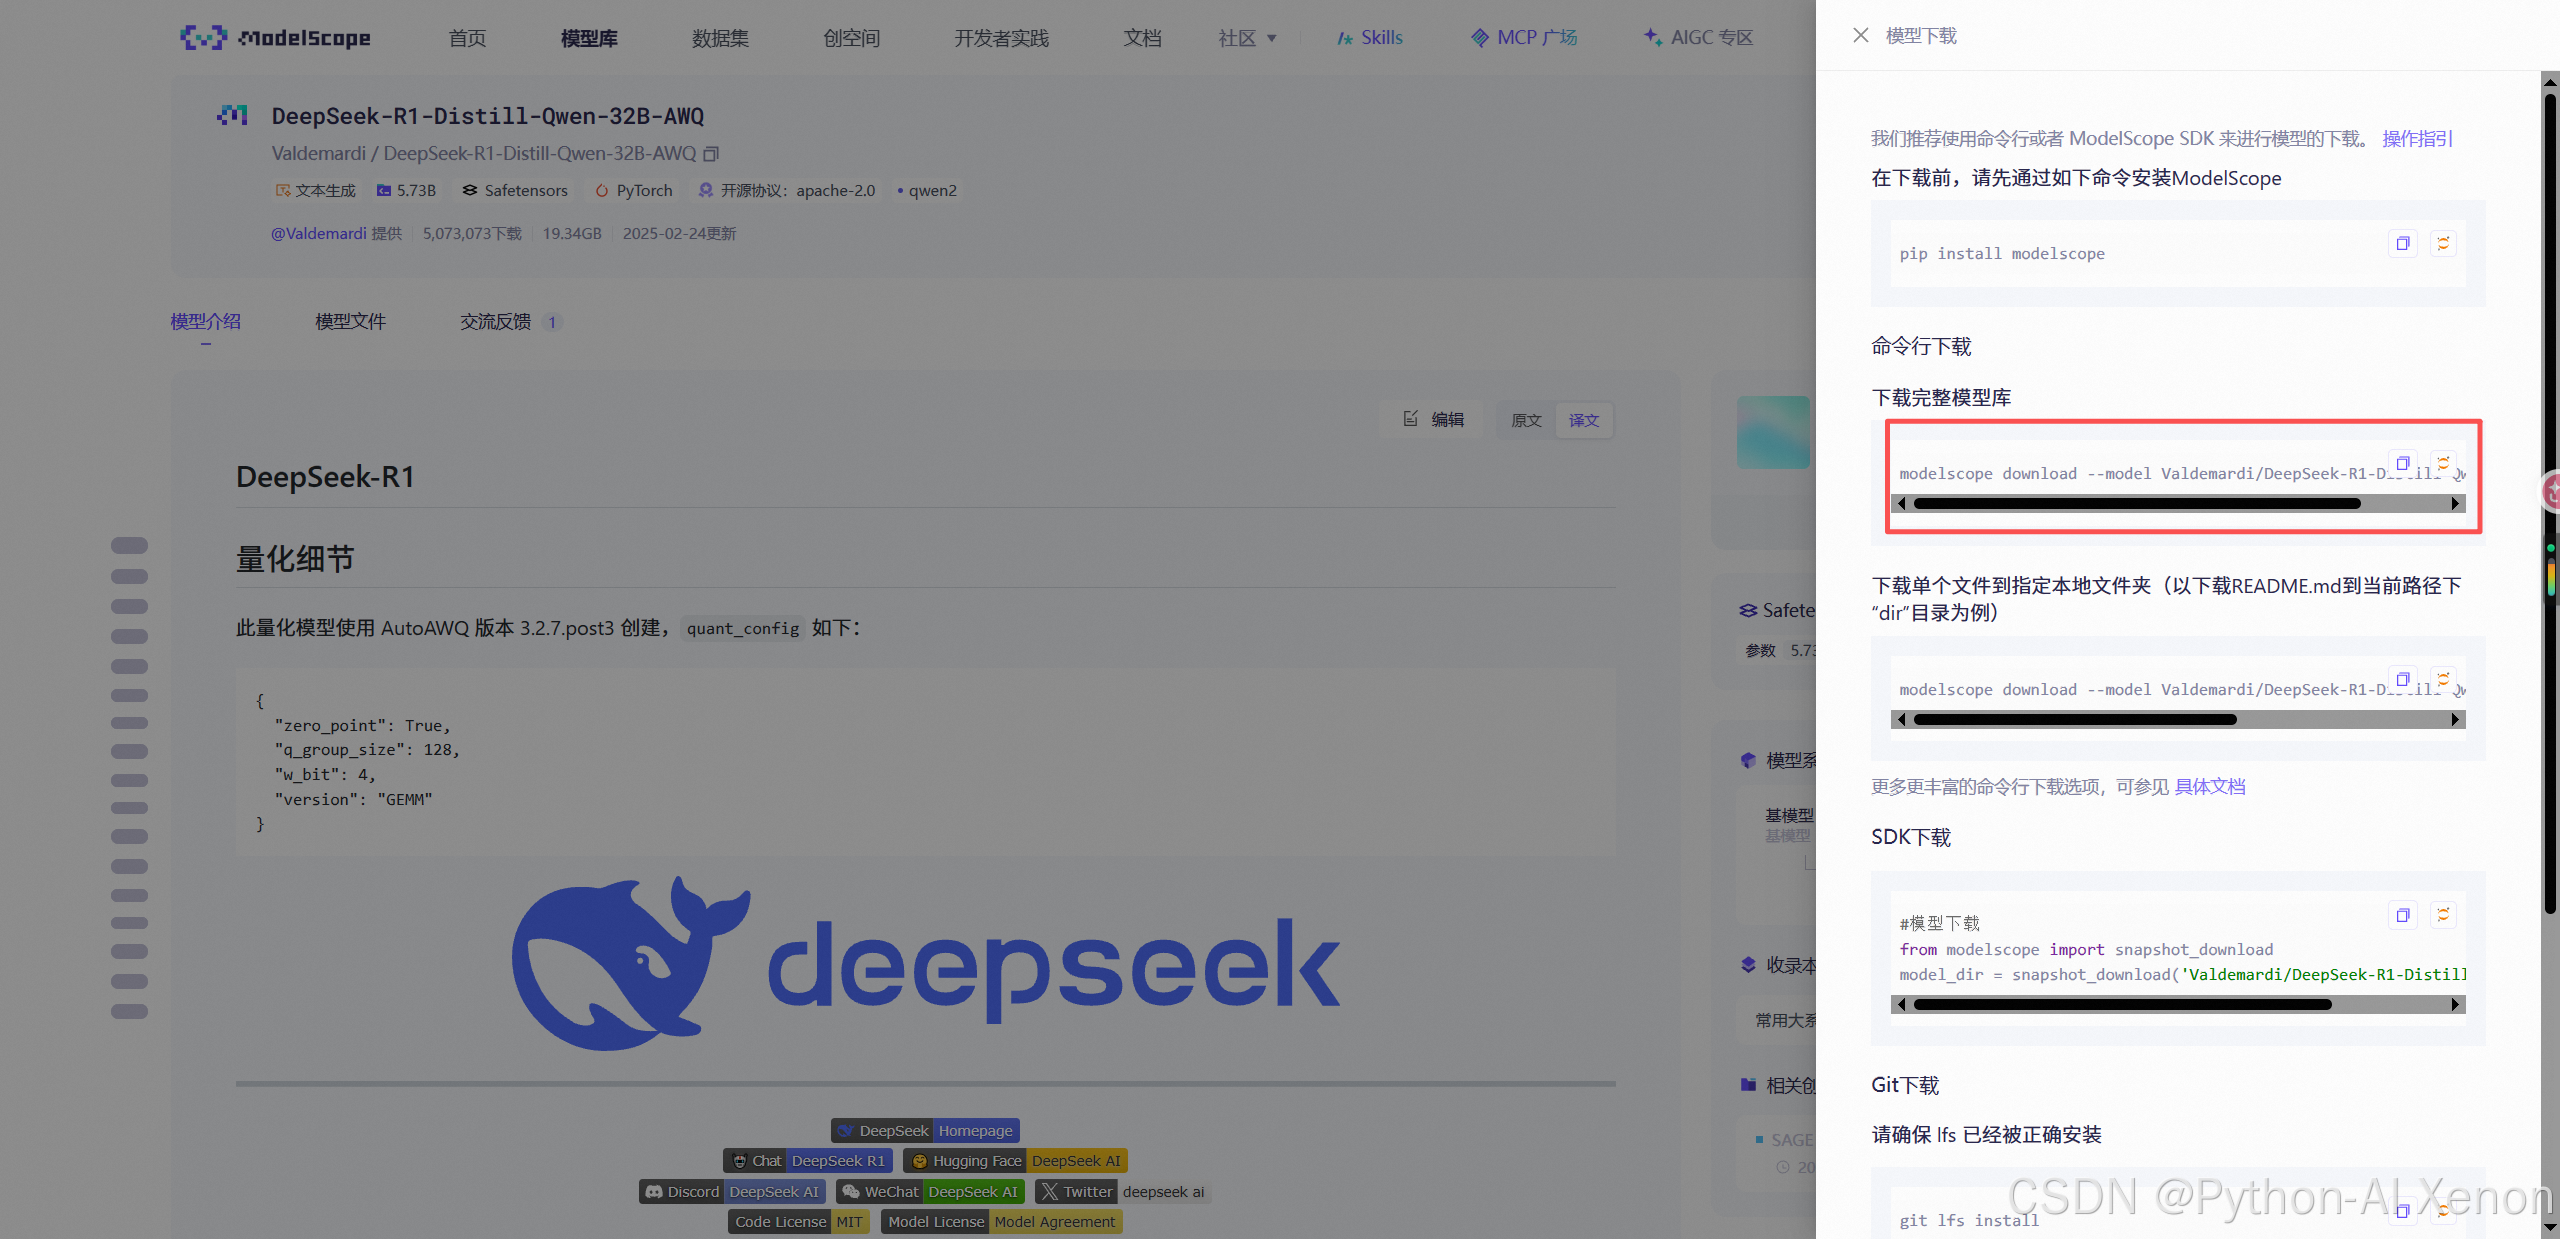
Task: Open 开发者实践 in the top navigation
Action: [x=1001, y=38]
